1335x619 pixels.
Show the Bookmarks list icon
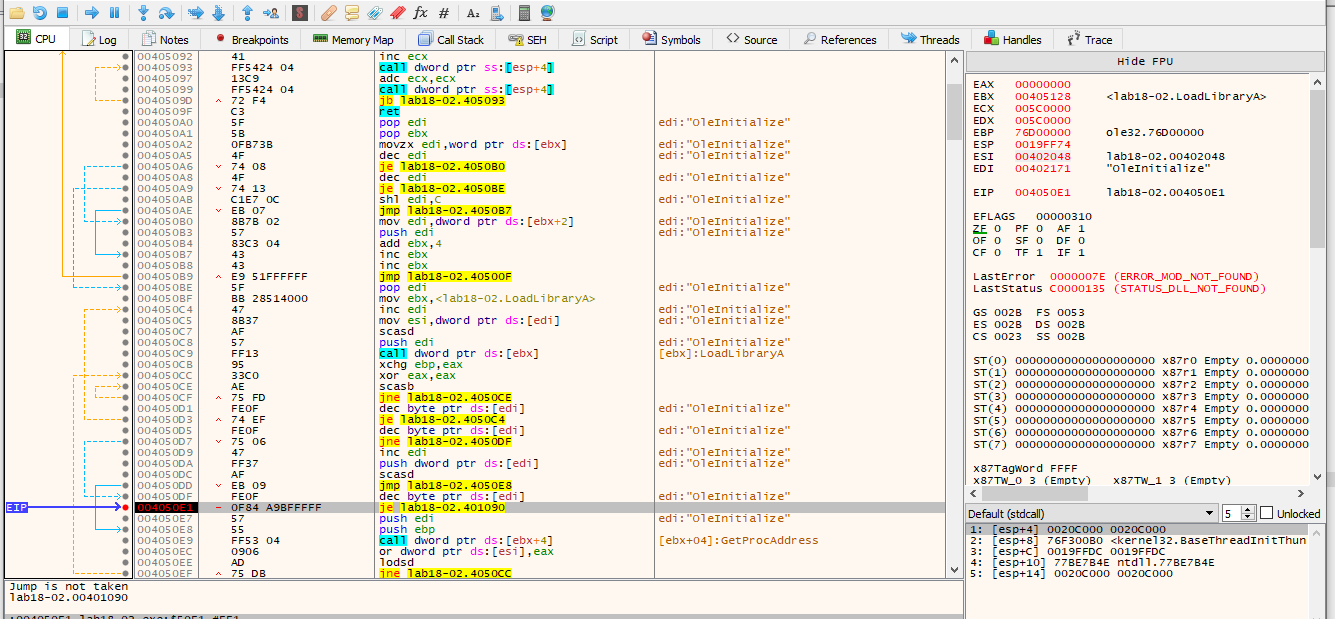(x=397, y=13)
